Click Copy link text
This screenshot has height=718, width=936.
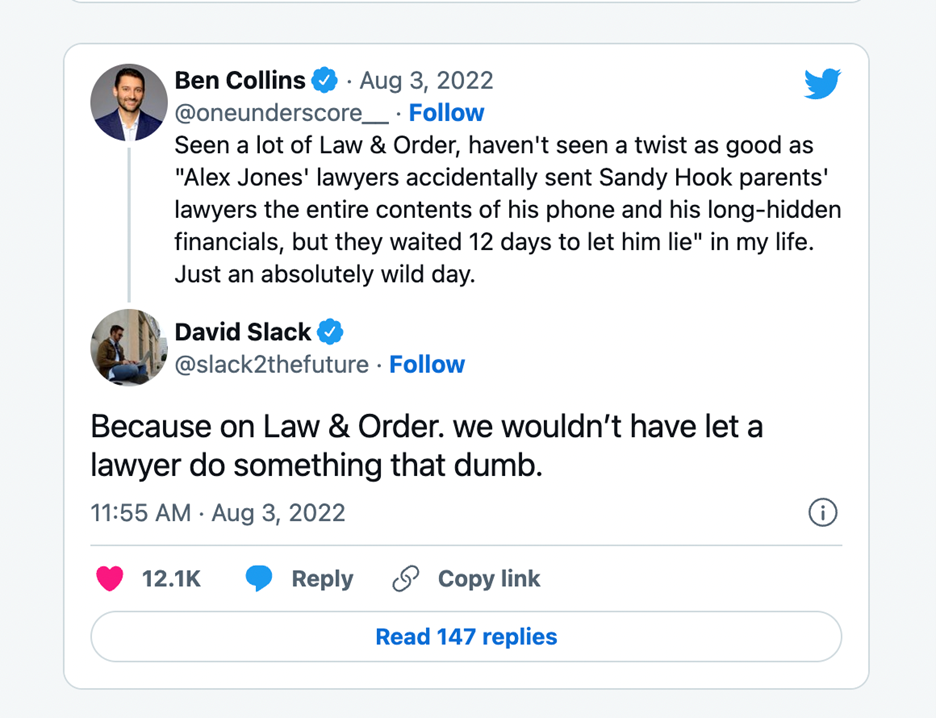489,579
